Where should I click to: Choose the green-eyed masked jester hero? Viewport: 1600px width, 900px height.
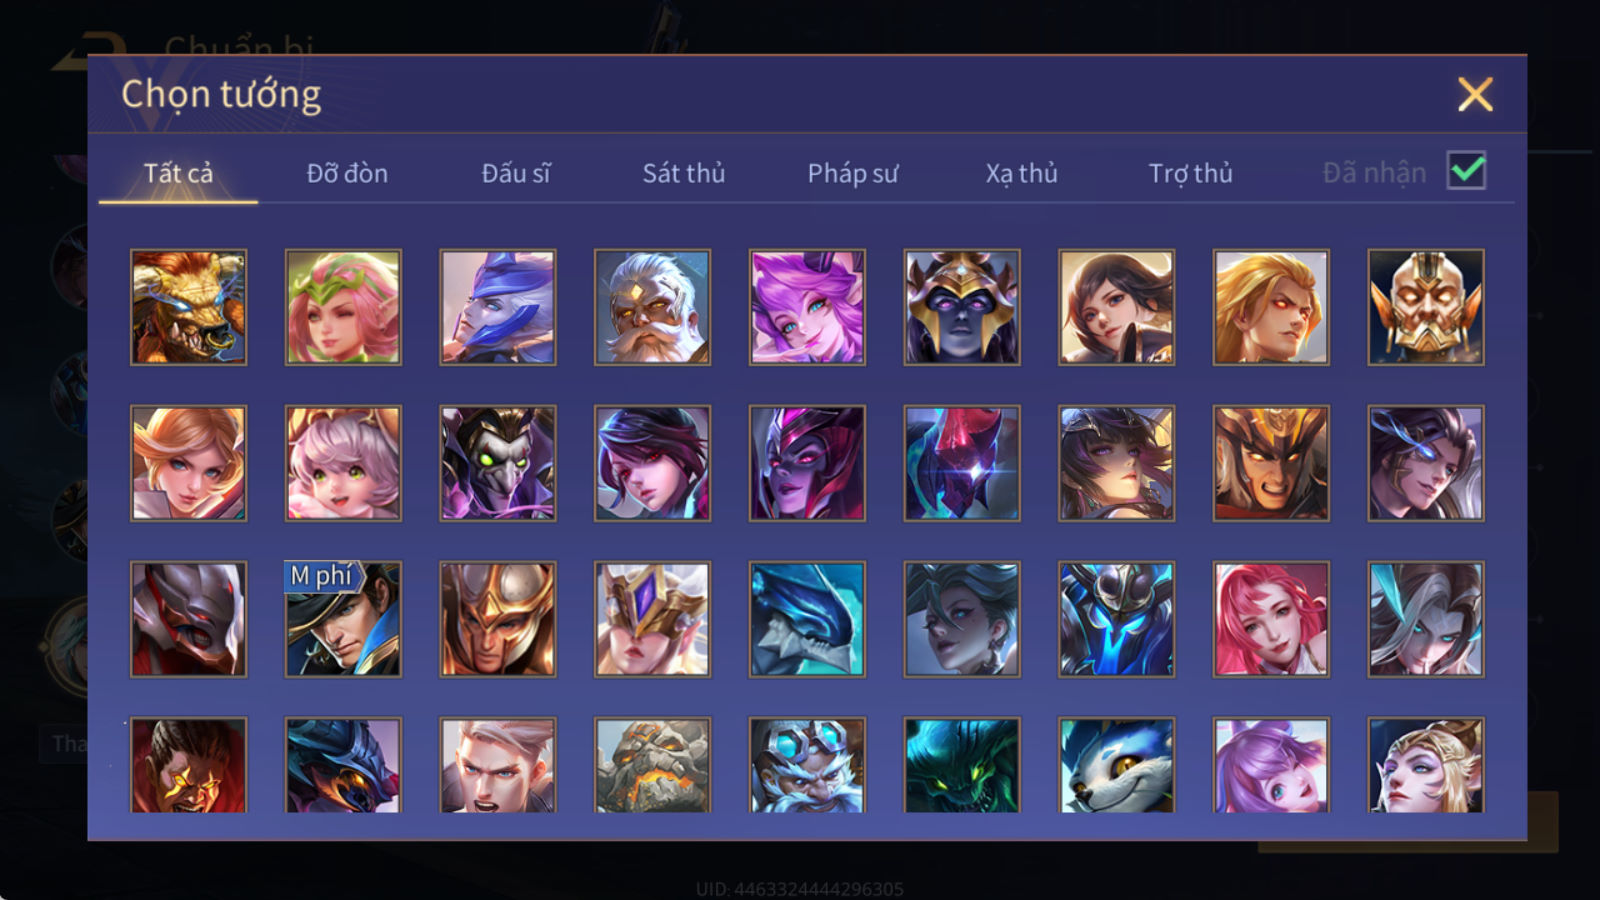[x=498, y=463]
